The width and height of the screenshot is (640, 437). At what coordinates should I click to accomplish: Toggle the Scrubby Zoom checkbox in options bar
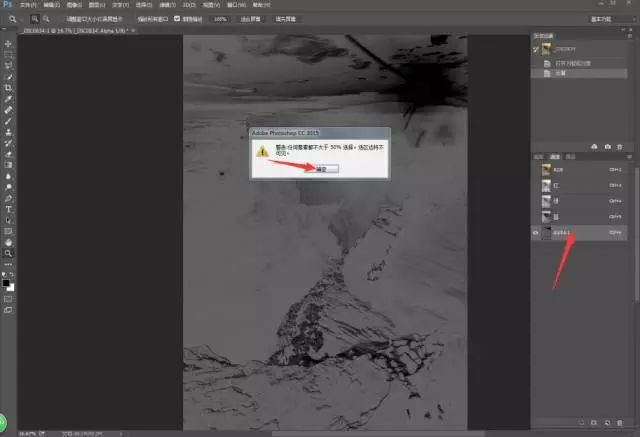[x=177, y=18]
